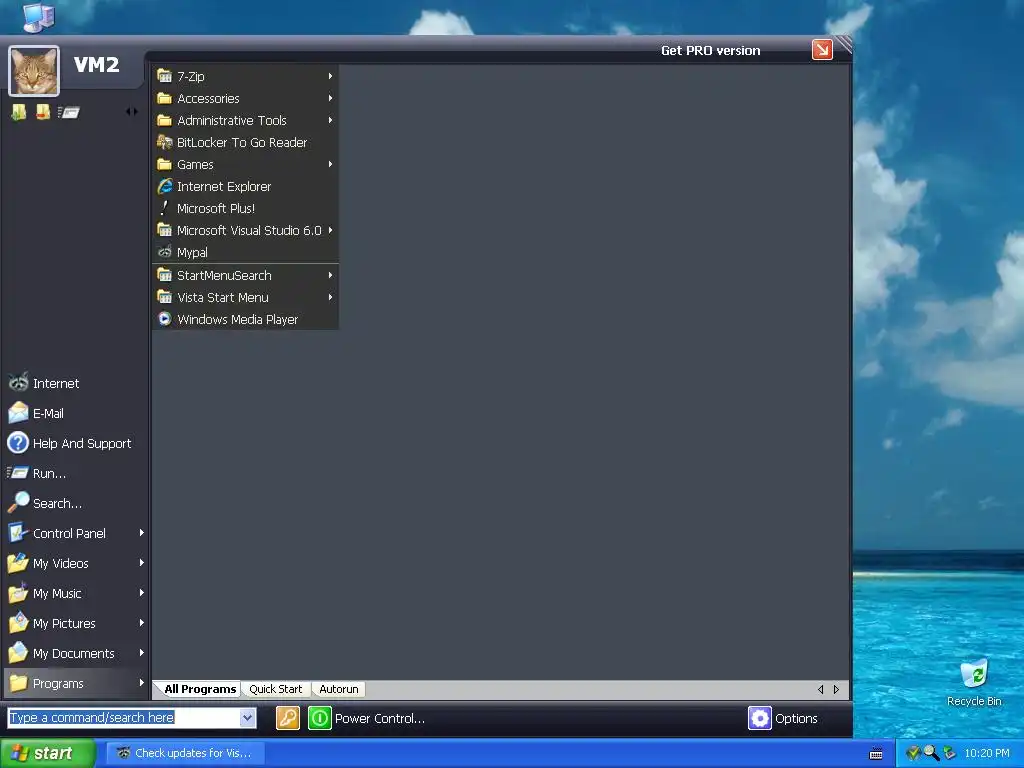Click the Get PRO version link
Screen dimensions: 1024x768
tap(711, 50)
